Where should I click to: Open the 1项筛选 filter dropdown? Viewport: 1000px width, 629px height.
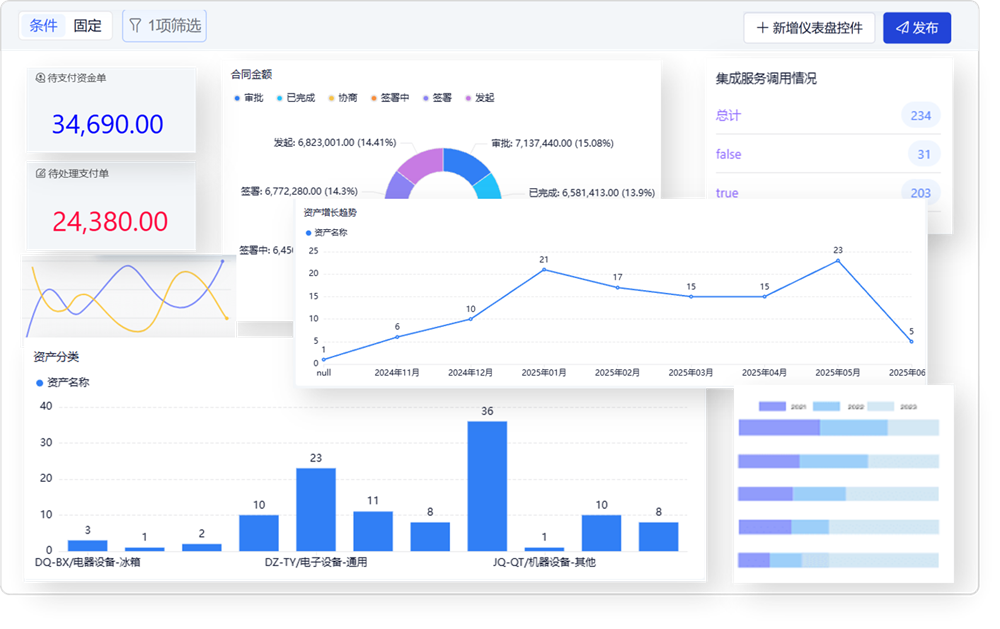coord(165,26)
